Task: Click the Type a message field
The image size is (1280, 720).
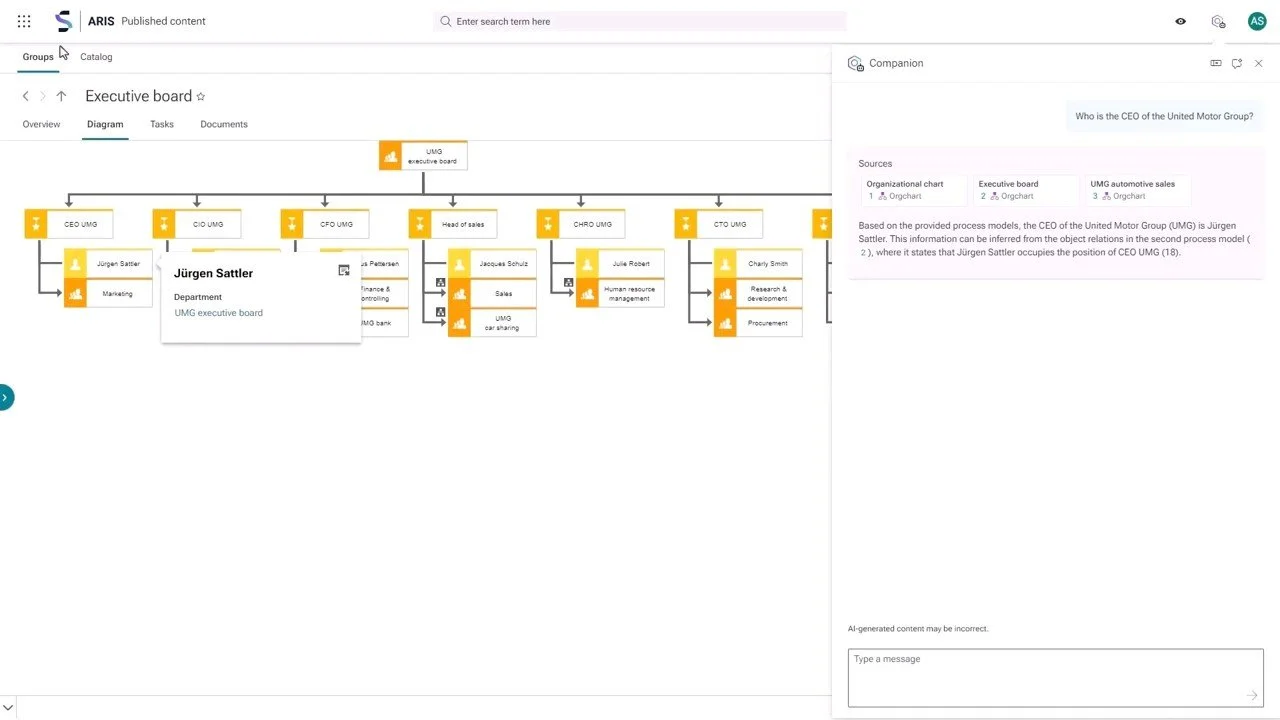Action: [x=1056, y=677]
